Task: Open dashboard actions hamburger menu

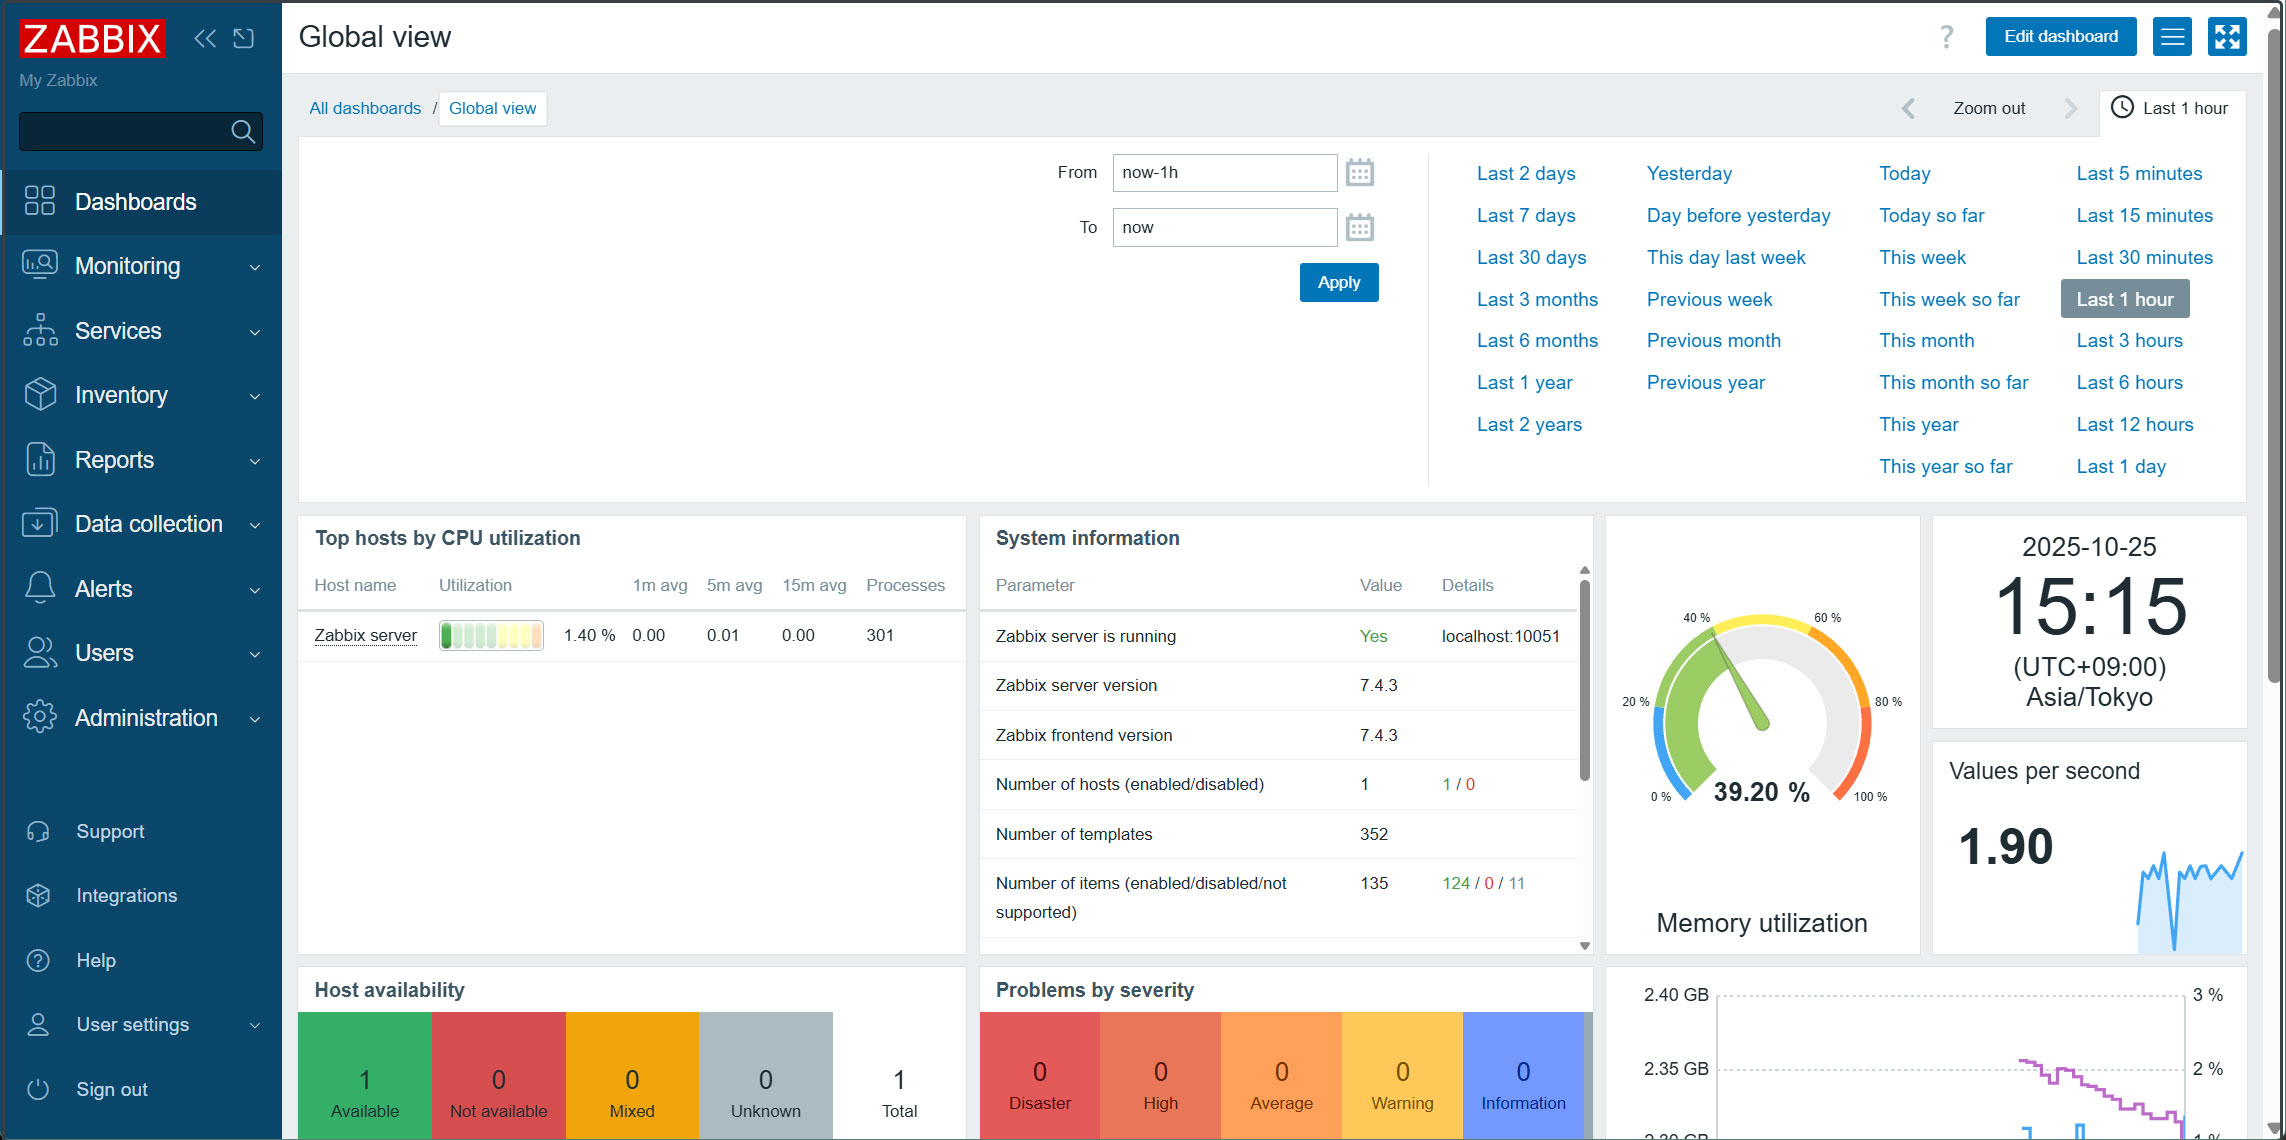Action: [x=2172, y=37]
